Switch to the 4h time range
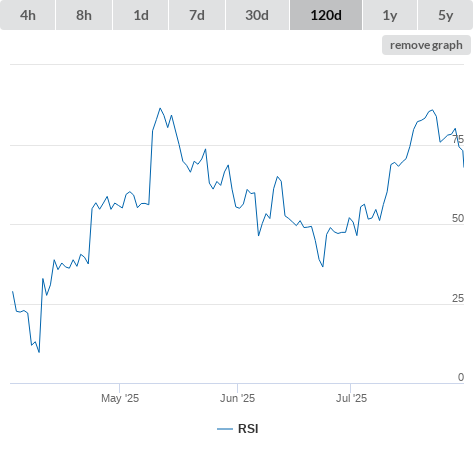Image resolution: width=474 pixels, height=455 pixels. [28, 15]
